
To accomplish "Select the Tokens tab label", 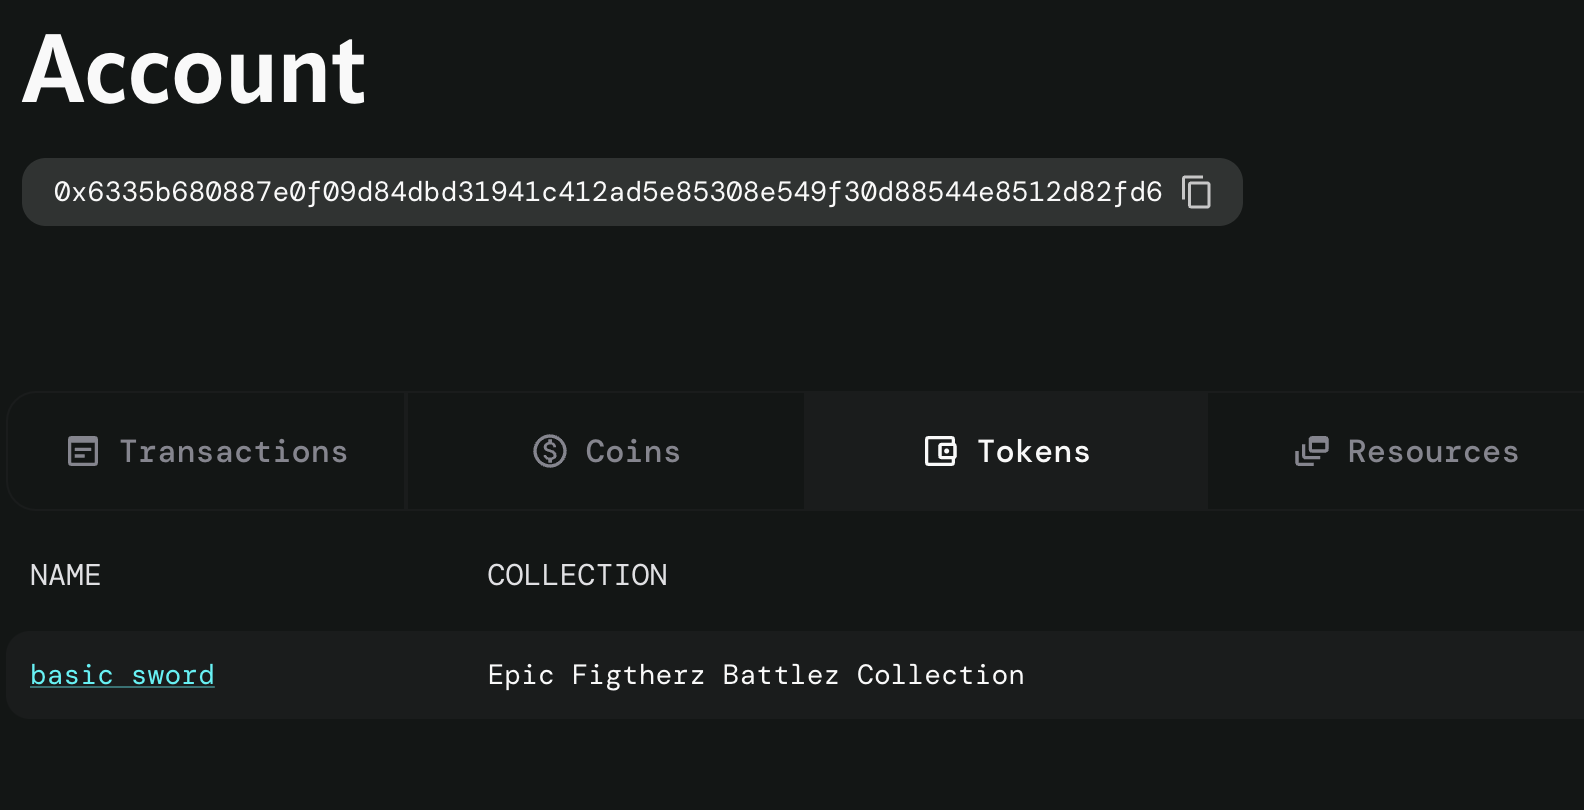I will (x=1034, y=452).
